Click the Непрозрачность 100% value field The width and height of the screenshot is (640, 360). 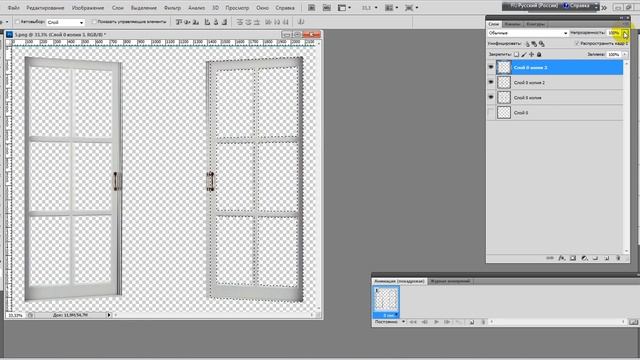614,33
